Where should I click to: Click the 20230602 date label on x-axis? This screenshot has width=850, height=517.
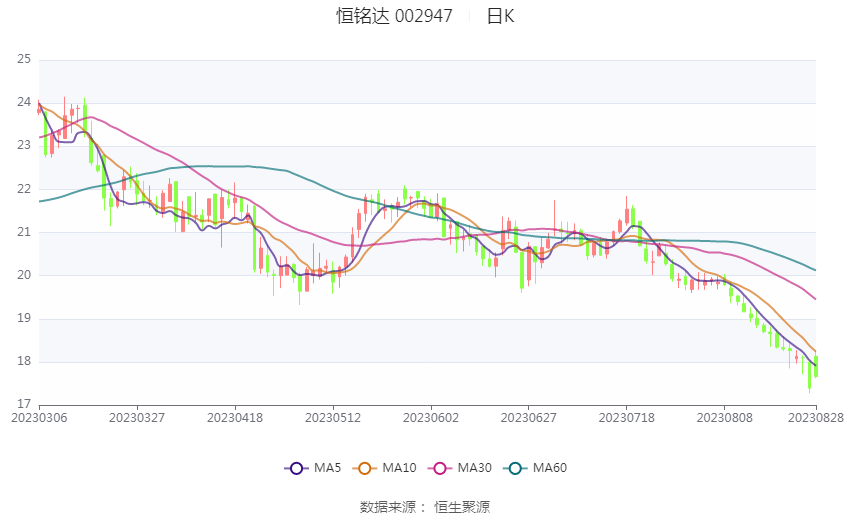(431, 418)
